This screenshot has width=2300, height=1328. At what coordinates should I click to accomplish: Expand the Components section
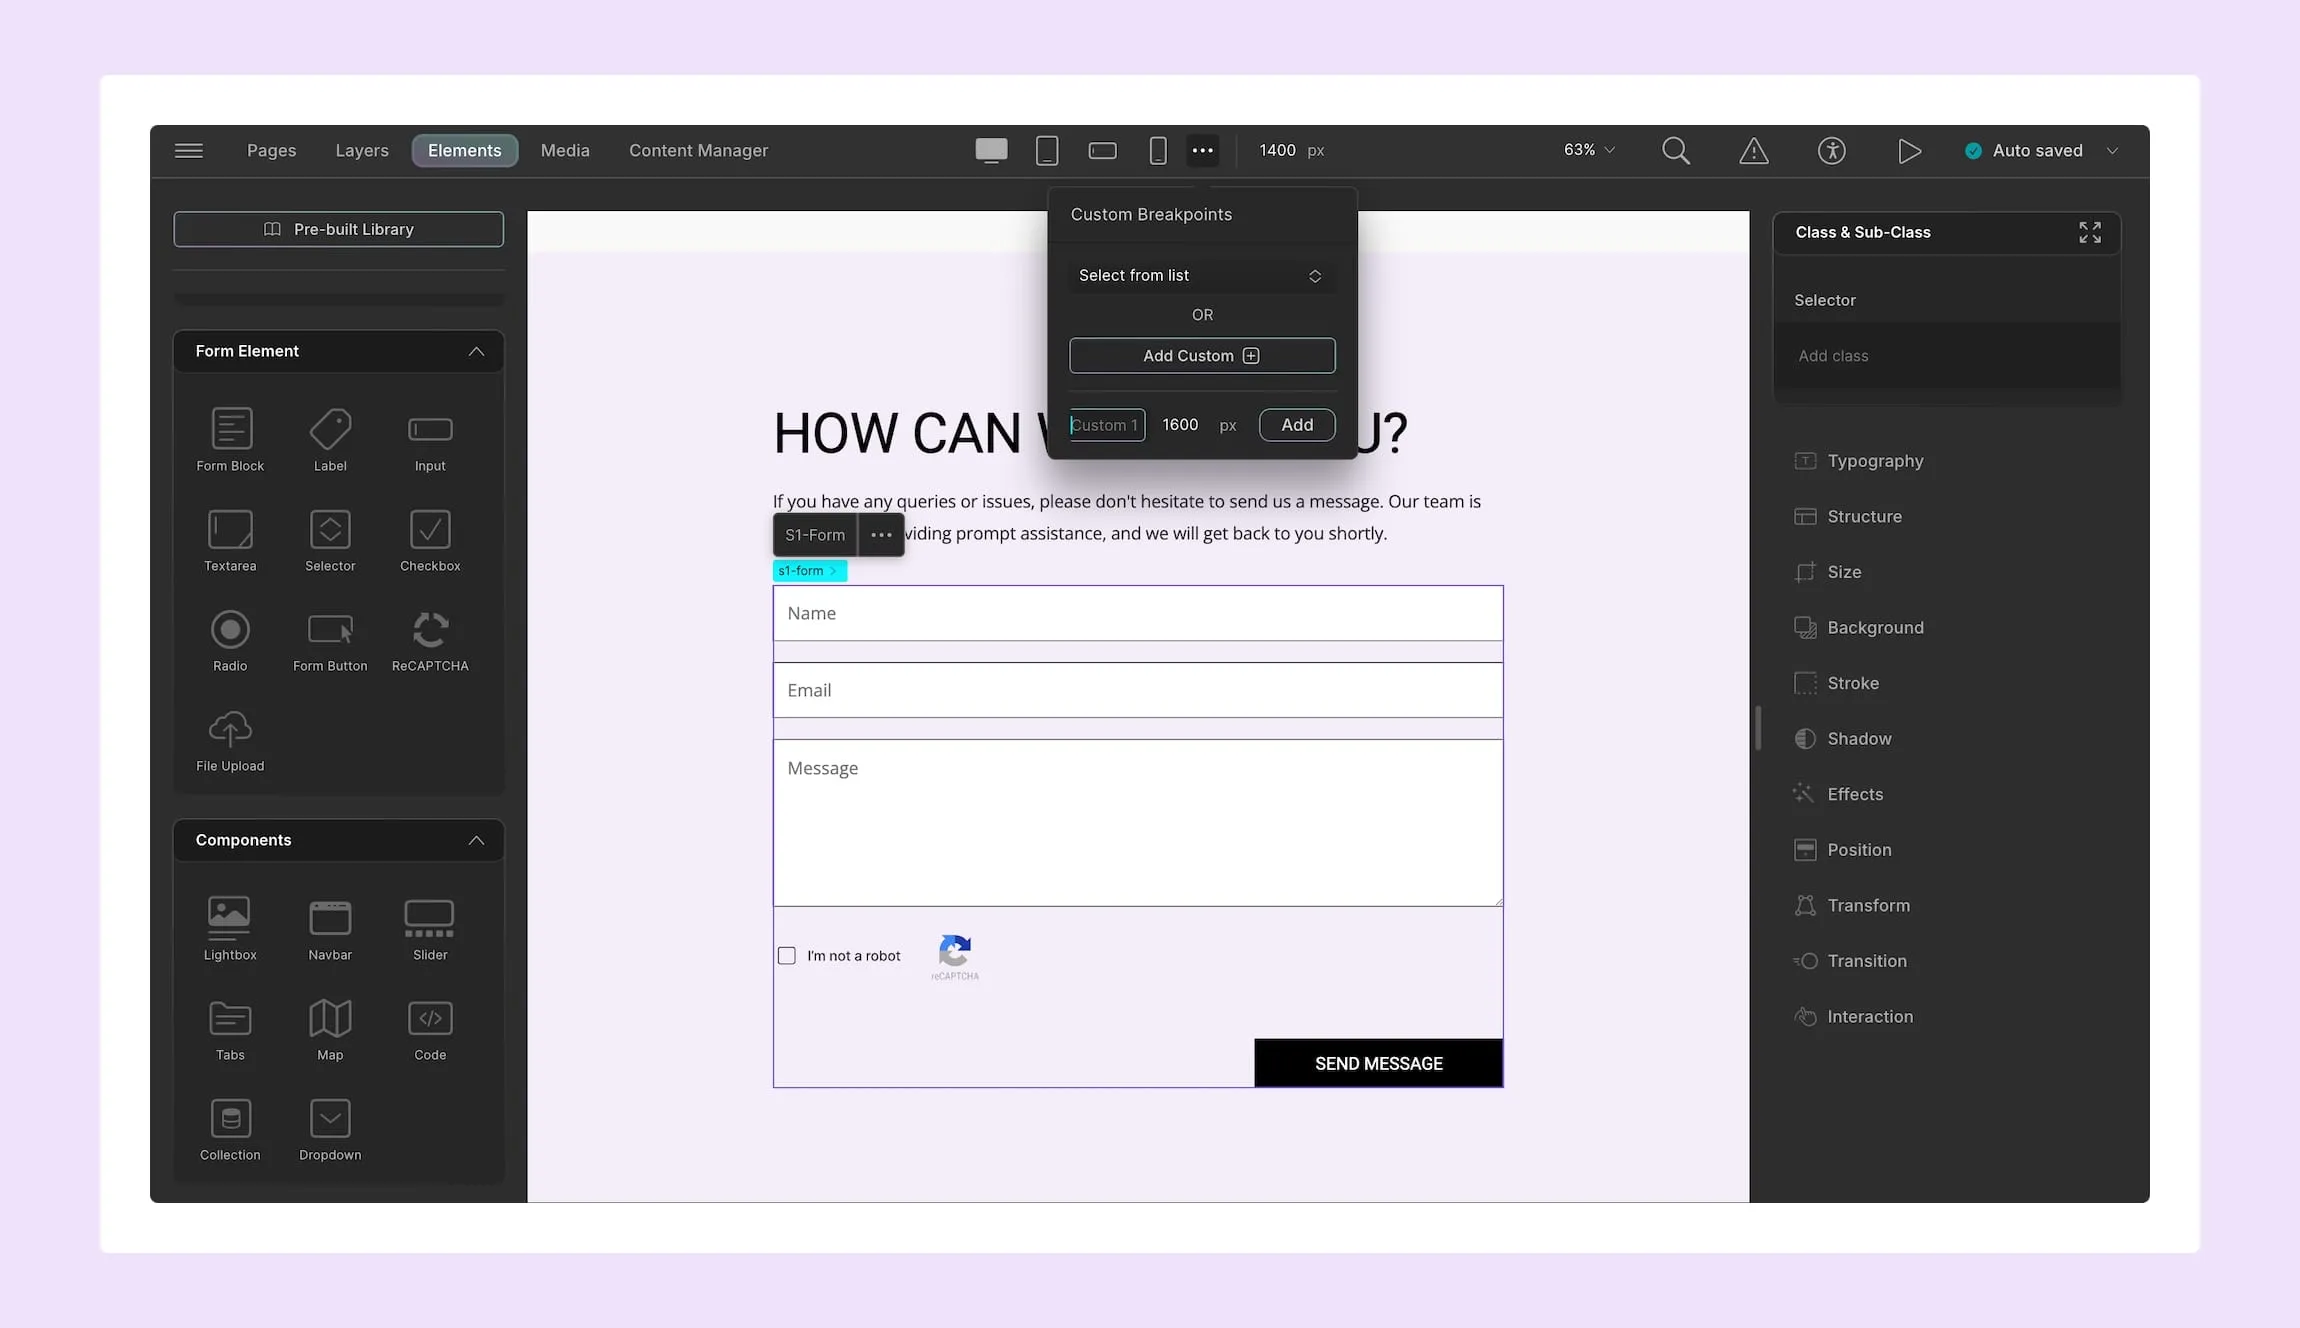tap(476, 839)
